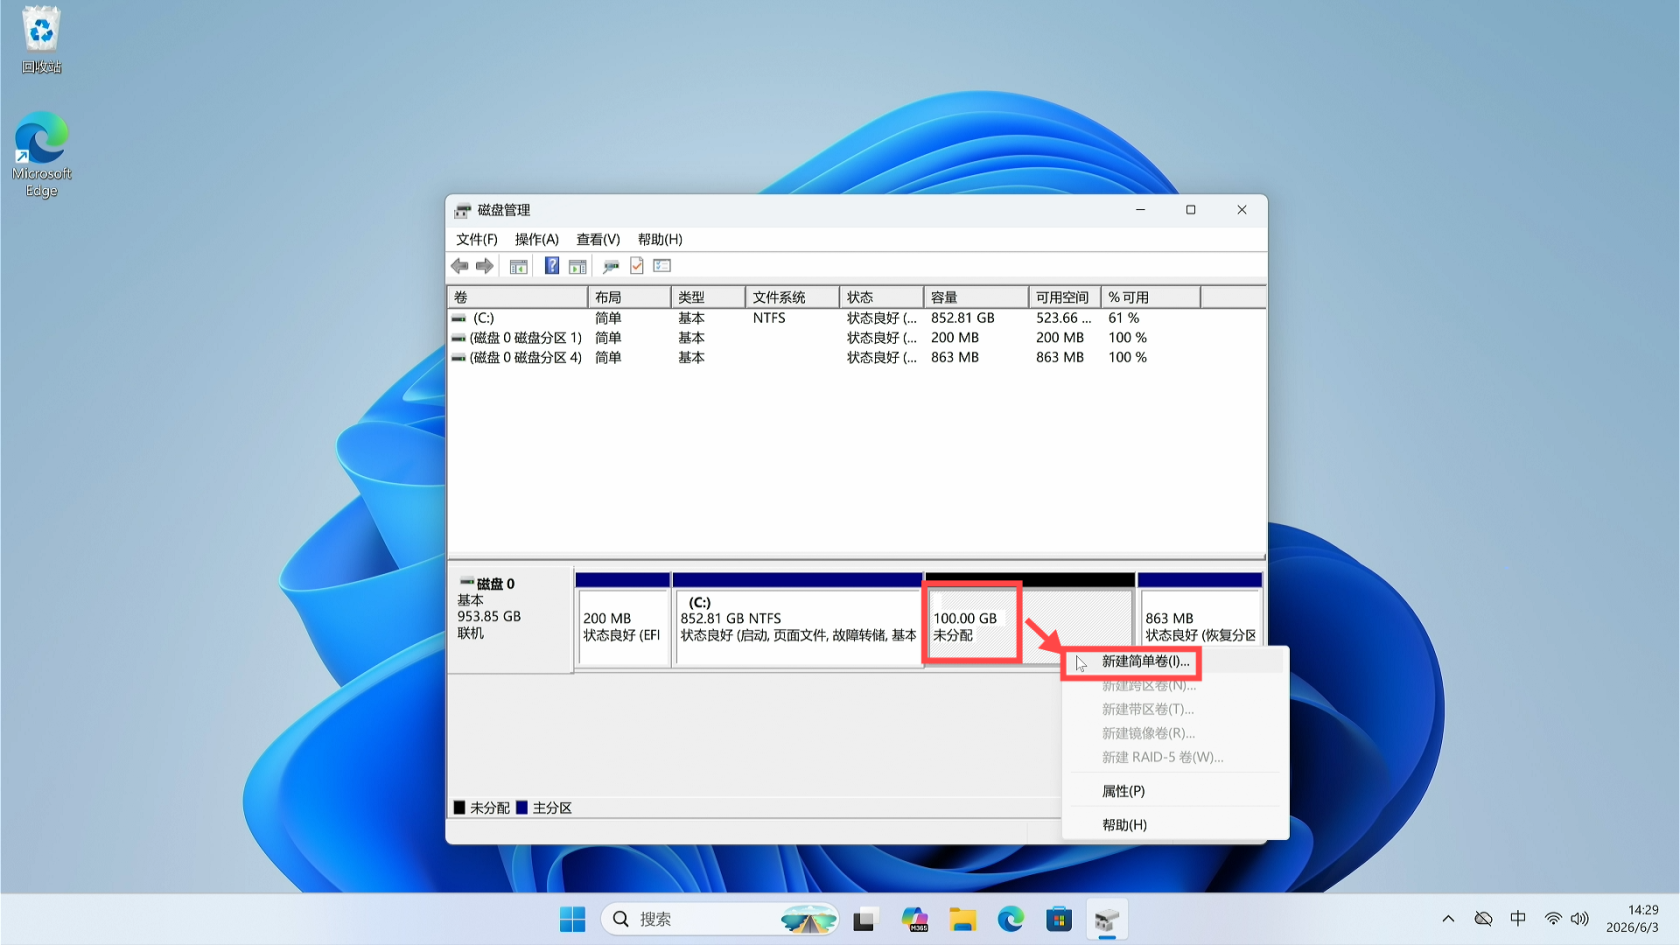Click the 磁盘 0 disk label panel
The width and height of the screenshot is (1680, 945).
point(511,620)
